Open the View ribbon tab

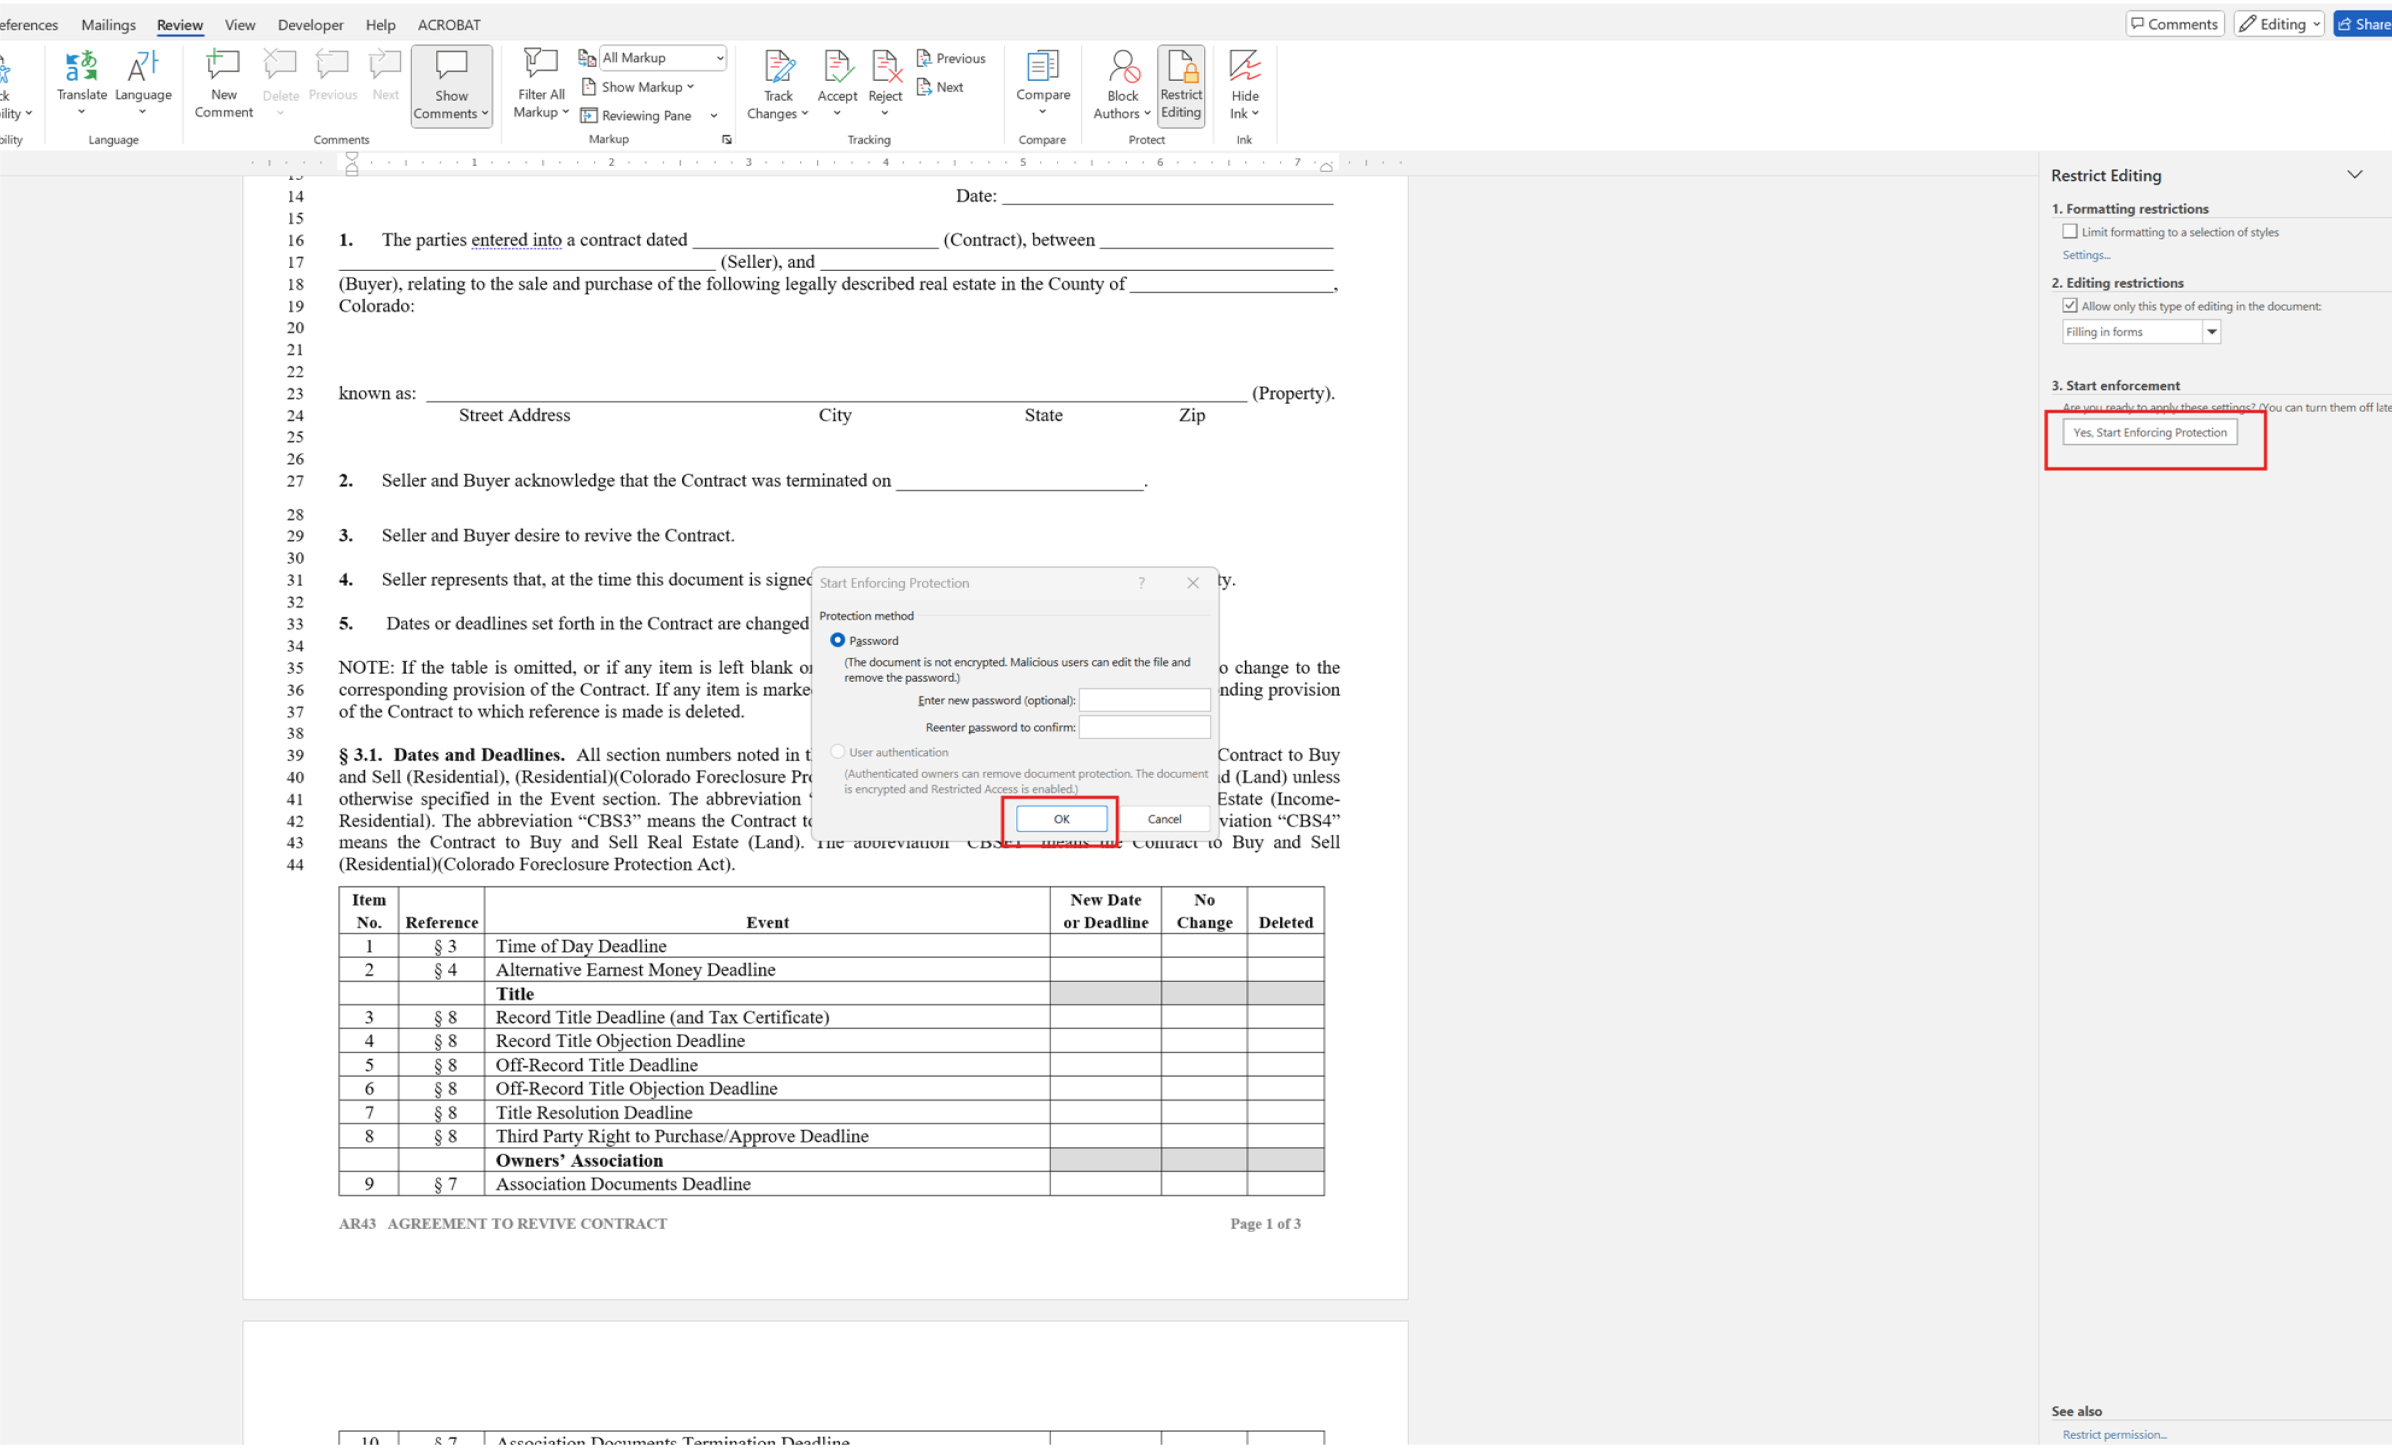point(239,24)
